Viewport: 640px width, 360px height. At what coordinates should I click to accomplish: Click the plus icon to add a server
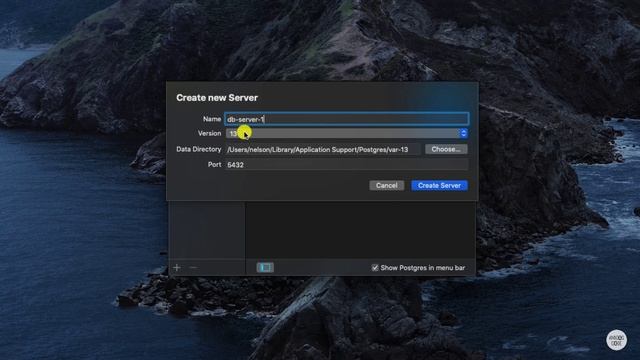pos(177,268)
